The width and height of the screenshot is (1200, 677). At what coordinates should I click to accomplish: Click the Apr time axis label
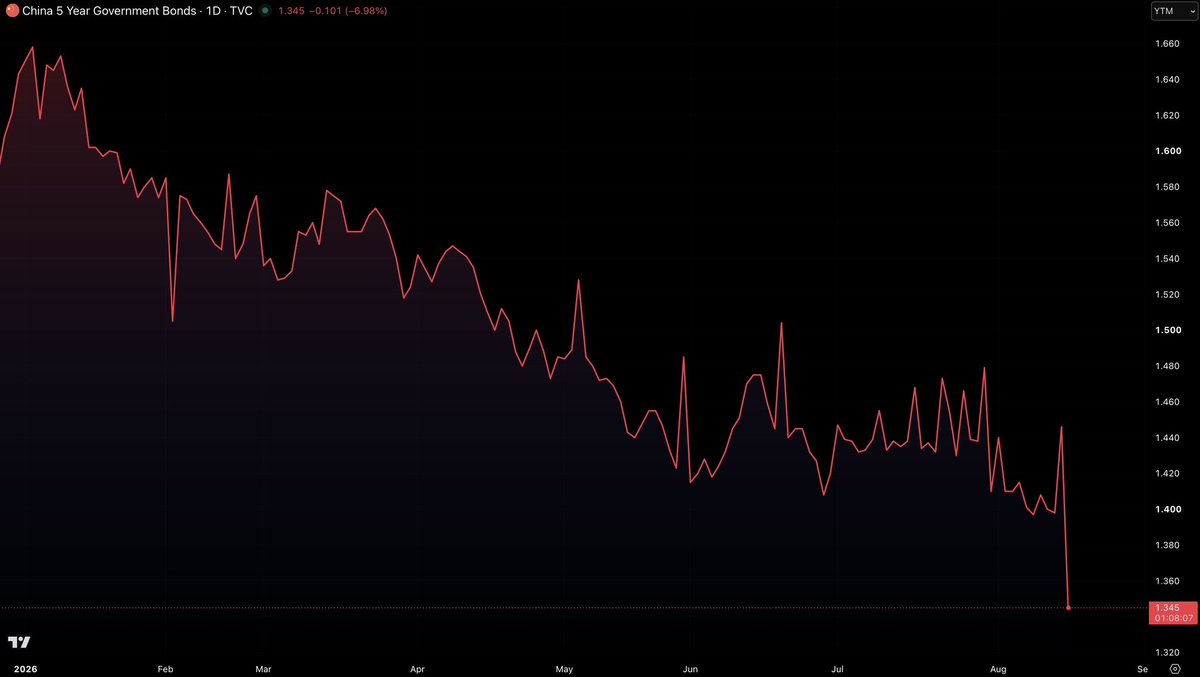click(417, 667)
